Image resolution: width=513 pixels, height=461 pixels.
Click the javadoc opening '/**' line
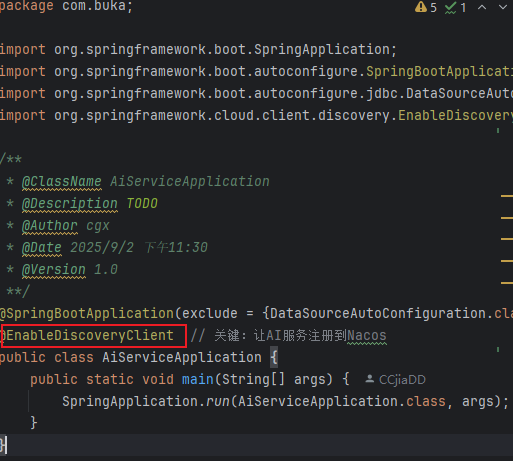click(x=11, y=159)
